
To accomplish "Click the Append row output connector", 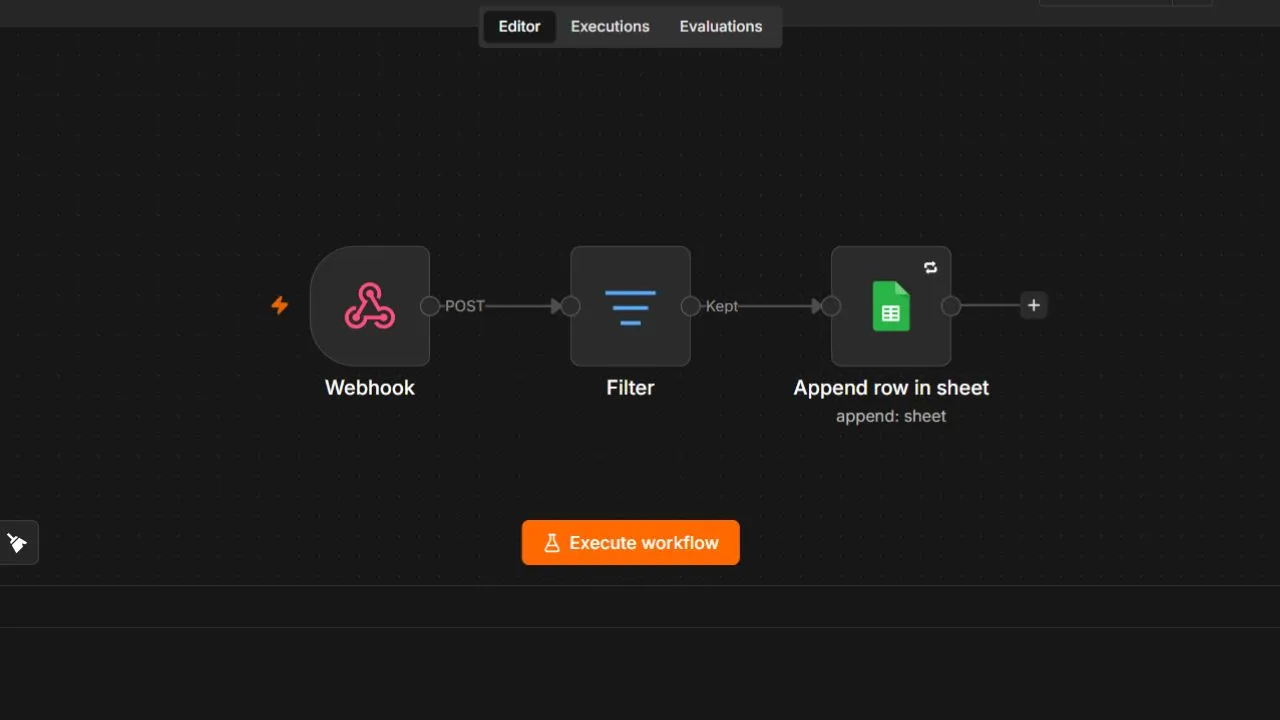I will 951,306.
